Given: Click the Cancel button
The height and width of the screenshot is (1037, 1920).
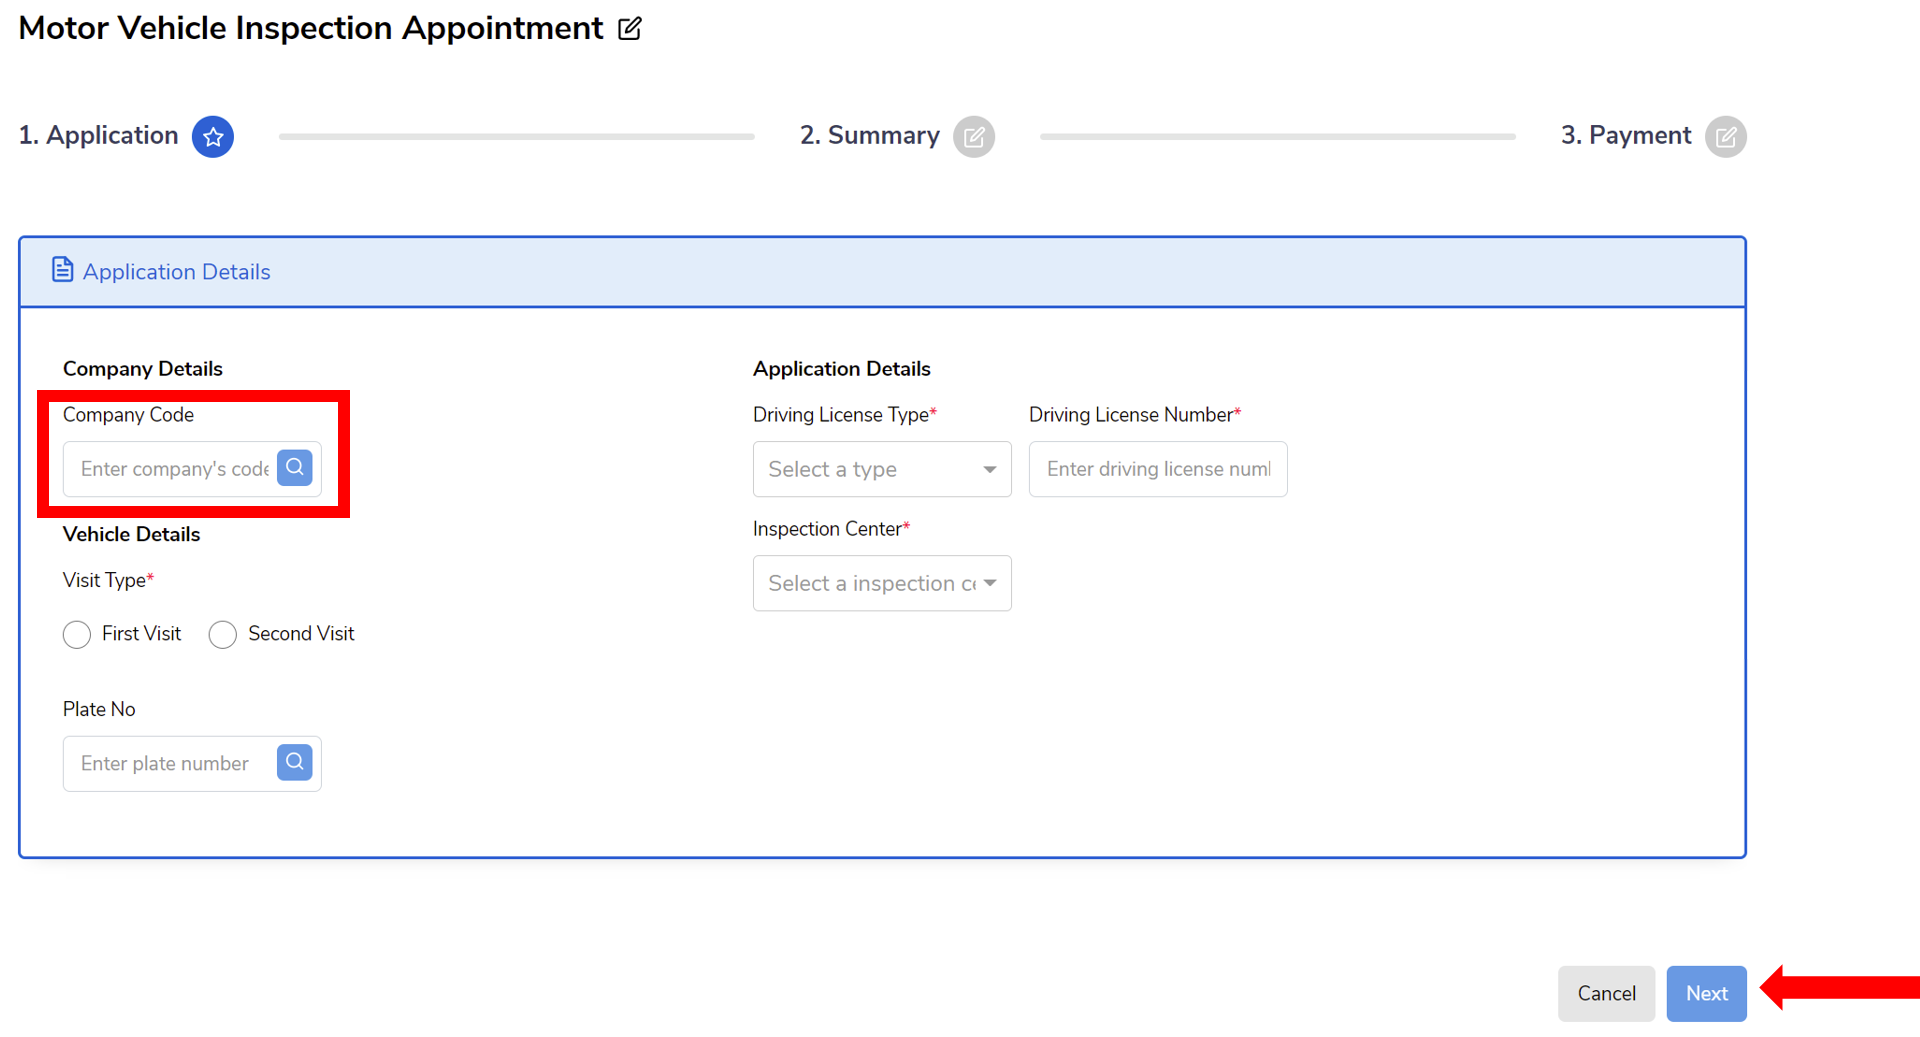Looking at the screenshot, I should tap(1606, 993).
